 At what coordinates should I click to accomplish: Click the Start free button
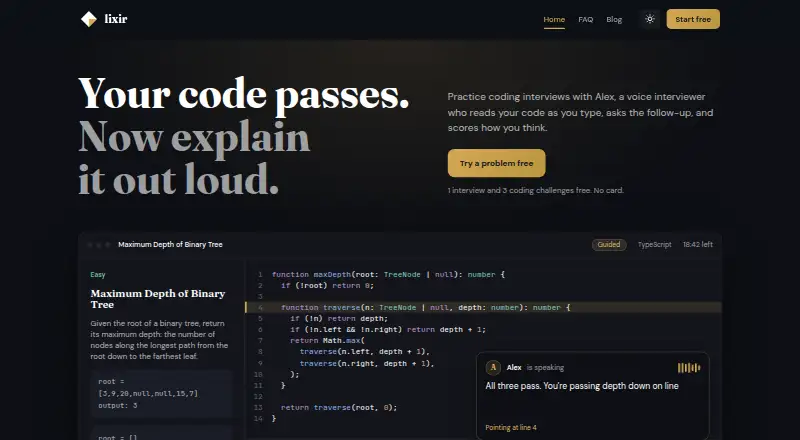(x=693, y=19)
